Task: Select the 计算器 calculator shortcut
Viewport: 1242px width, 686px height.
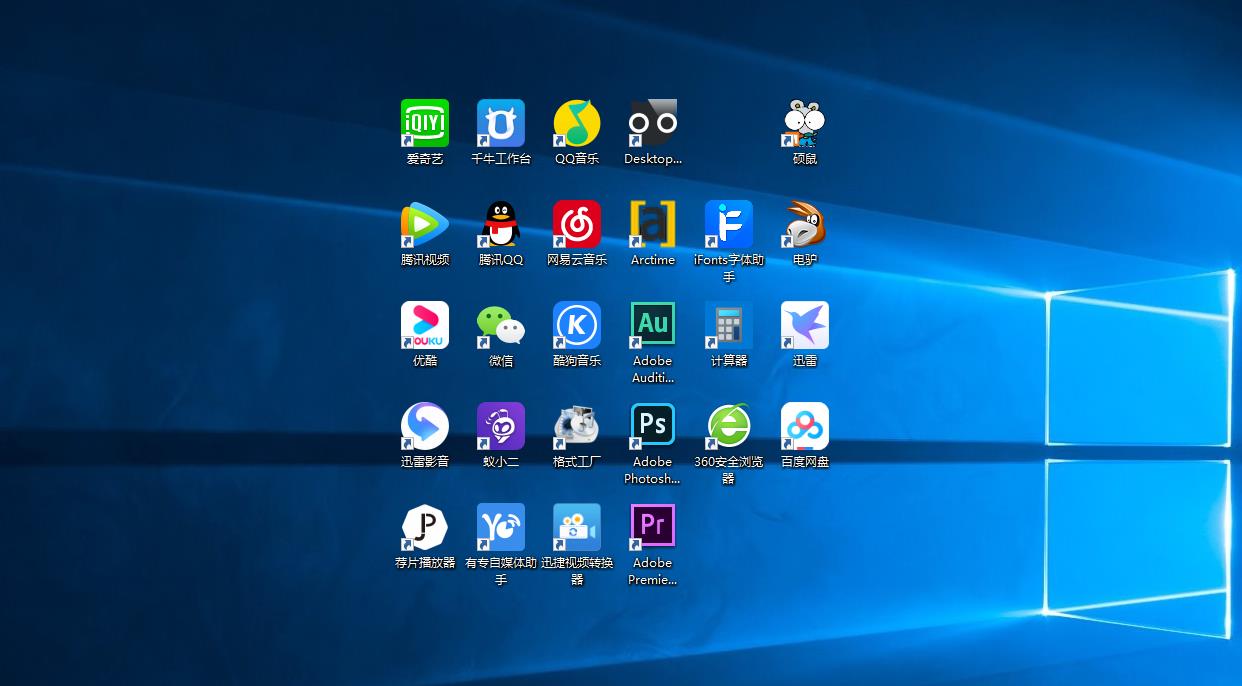Action: pyautogui.click(x=729, y=325)
